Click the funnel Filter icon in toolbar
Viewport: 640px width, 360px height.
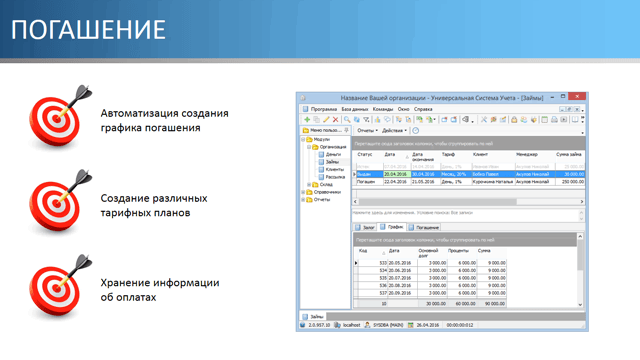click(366, 120)
